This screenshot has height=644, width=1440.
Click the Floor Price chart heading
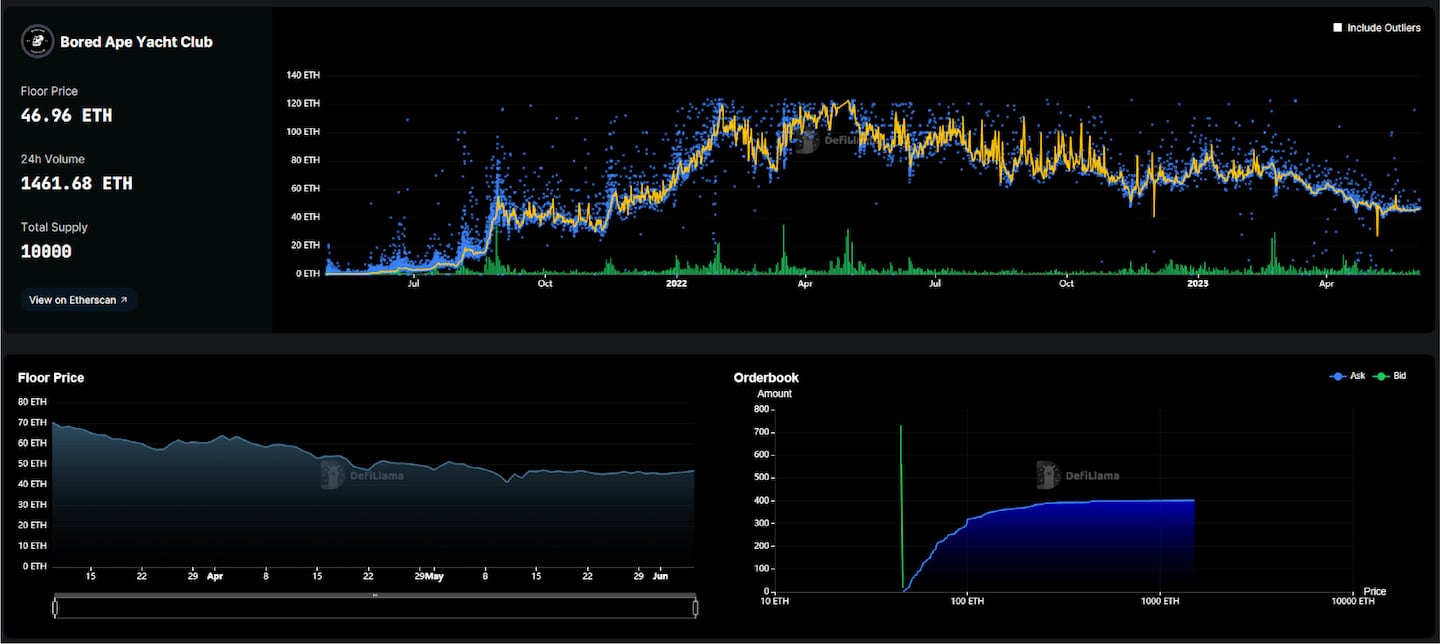tap(51, 378)
